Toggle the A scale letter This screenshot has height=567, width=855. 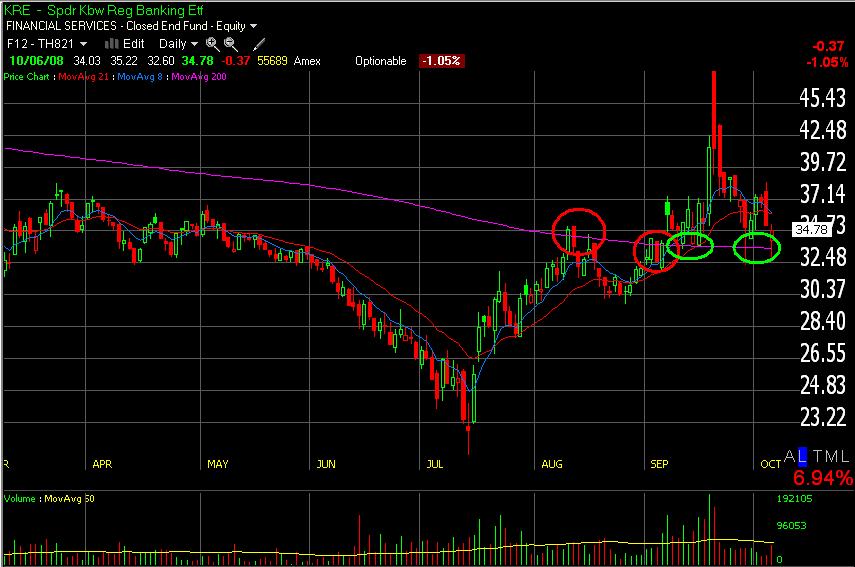click(x=790, y=456)
